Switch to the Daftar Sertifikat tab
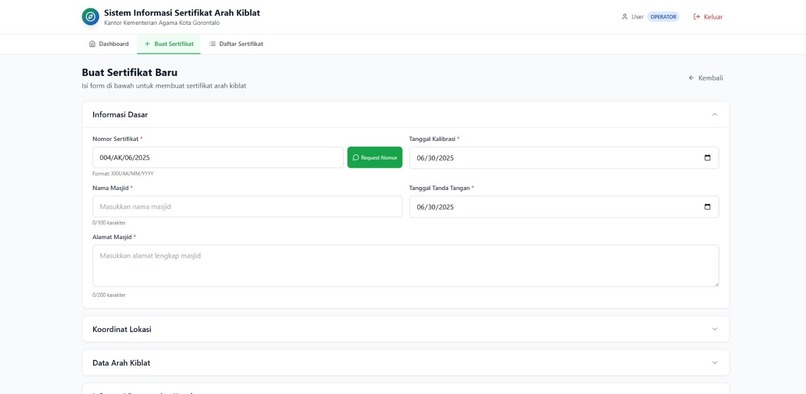The width and height of the screenshot is (806, 394). 236,44
